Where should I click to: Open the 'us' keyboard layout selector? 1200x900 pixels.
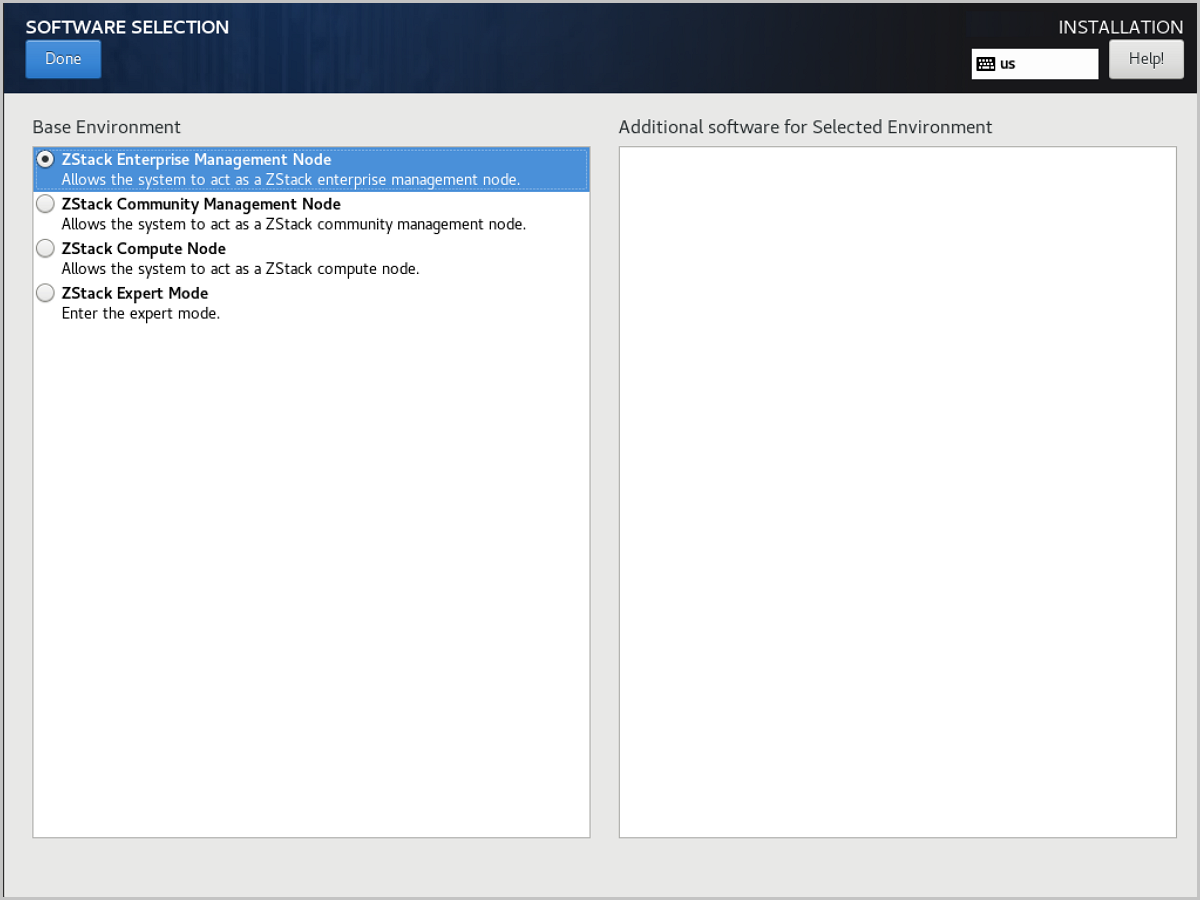tap(1034, 63)
